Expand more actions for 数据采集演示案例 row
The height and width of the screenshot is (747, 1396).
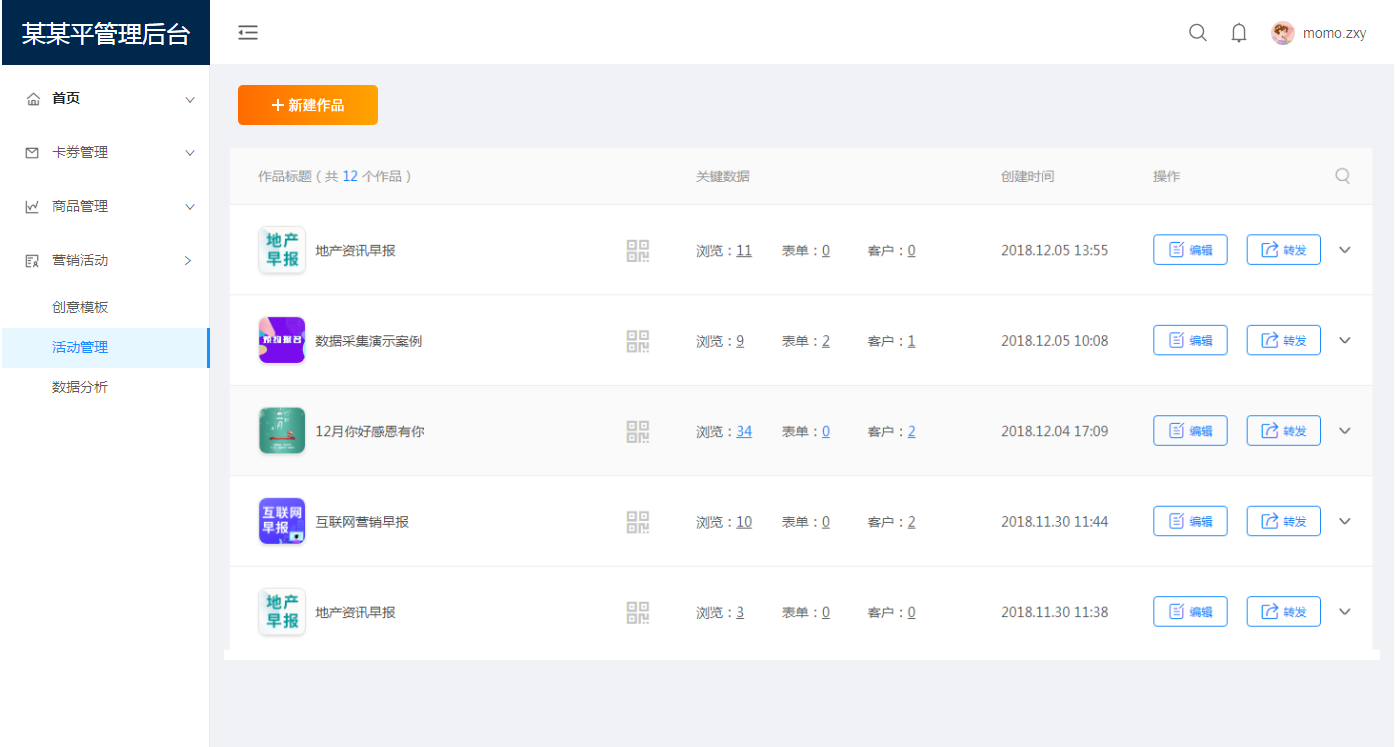click(1345, 340)
